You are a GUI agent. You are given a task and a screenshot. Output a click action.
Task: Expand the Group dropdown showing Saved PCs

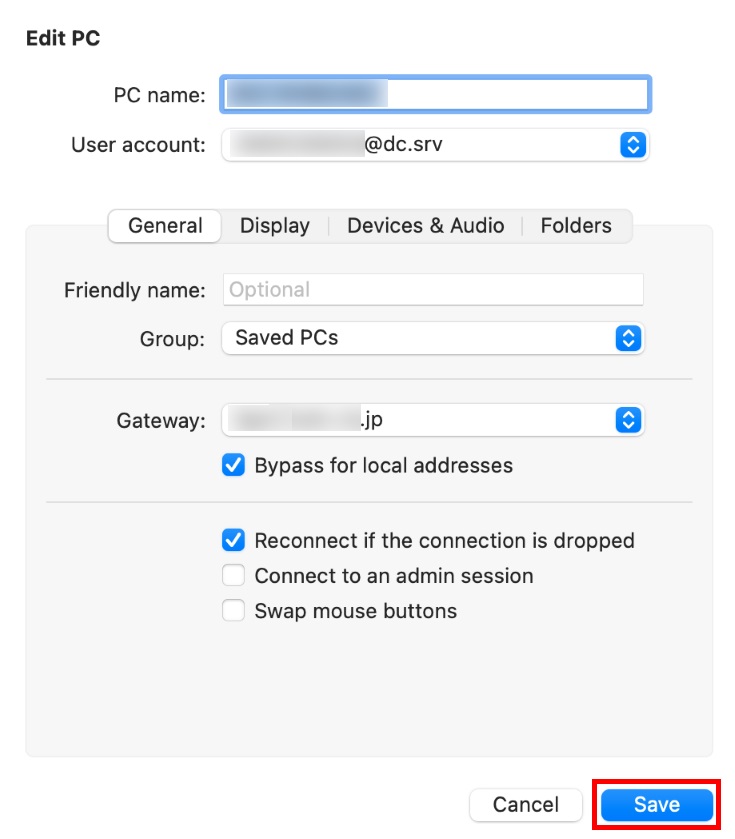tap(432, 338)
